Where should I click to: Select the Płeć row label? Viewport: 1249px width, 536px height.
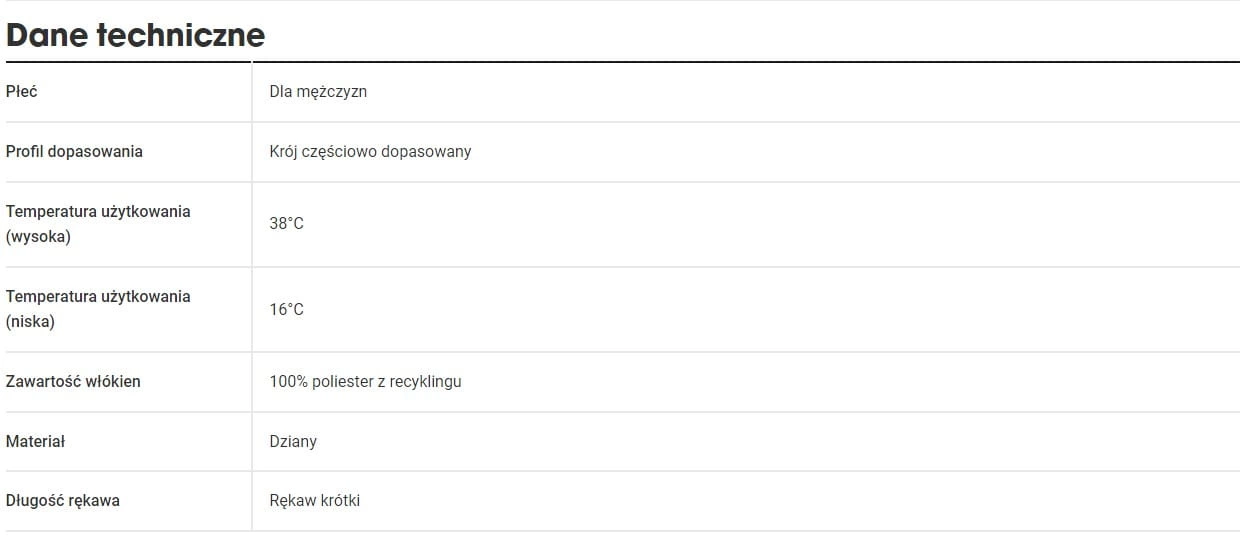click(x=22, y=91)
